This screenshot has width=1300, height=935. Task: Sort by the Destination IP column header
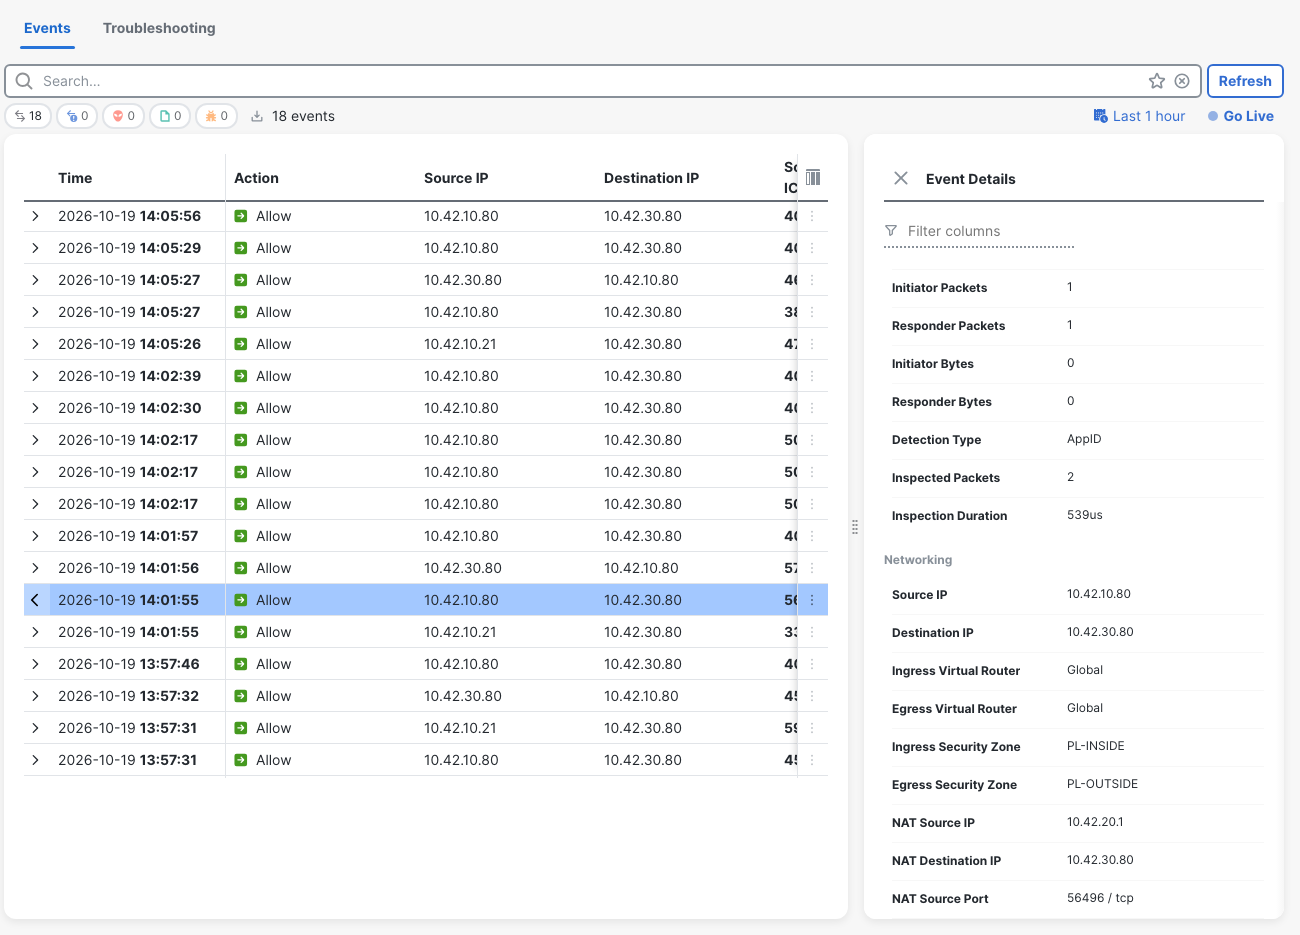click(651, 178)
